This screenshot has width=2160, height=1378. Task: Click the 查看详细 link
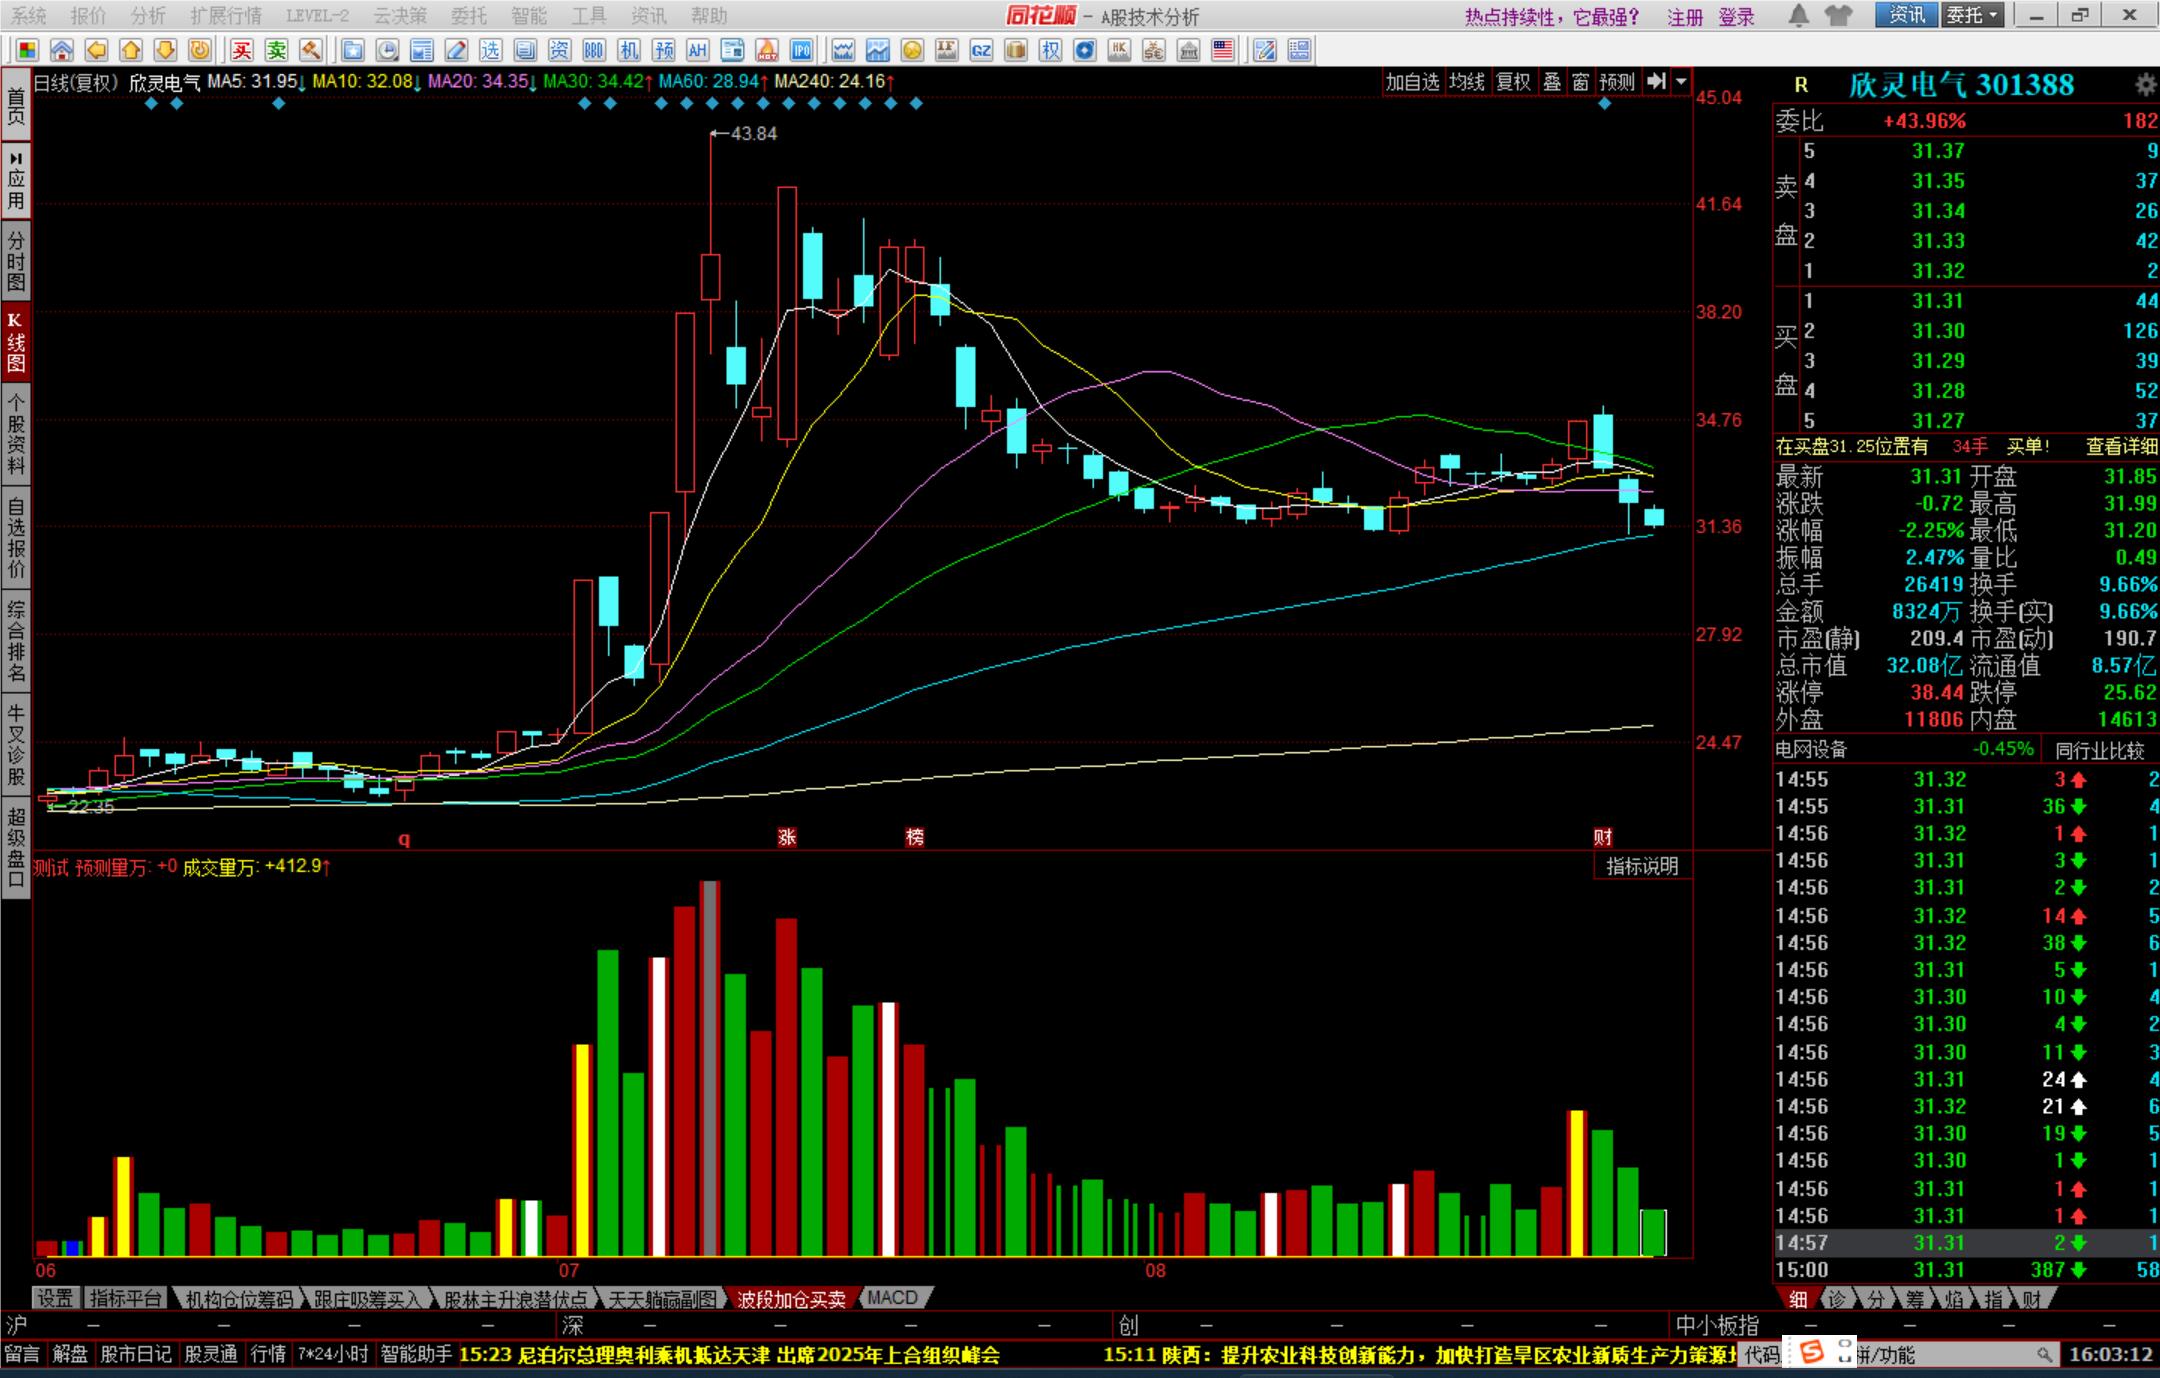click(x=2121, y=447)
